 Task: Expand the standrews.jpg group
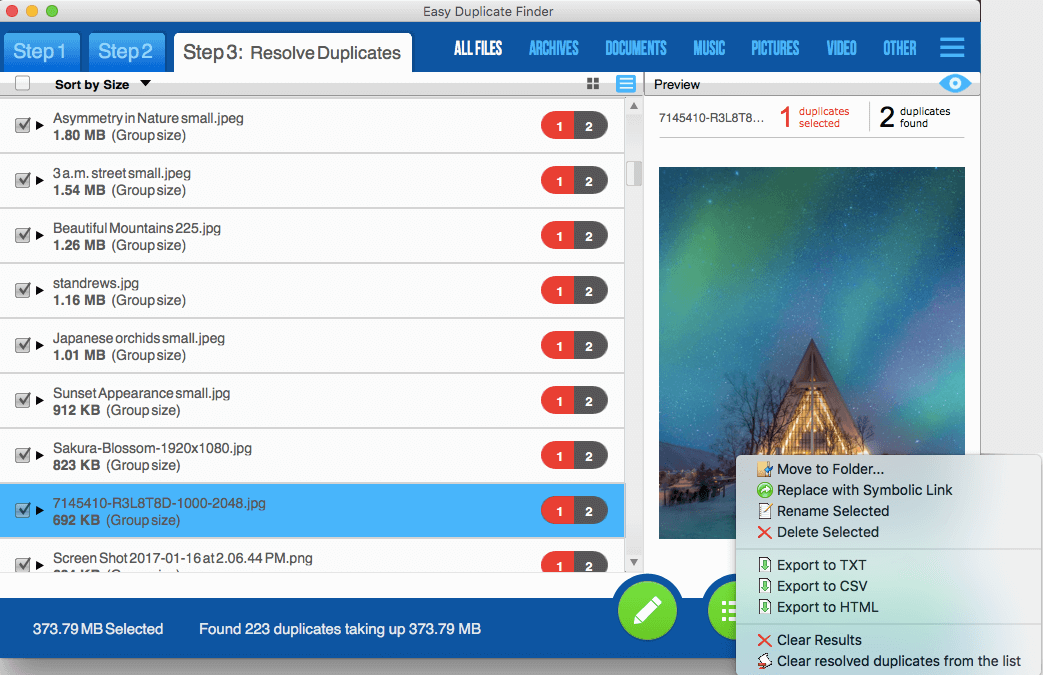[x=40, y=291]
